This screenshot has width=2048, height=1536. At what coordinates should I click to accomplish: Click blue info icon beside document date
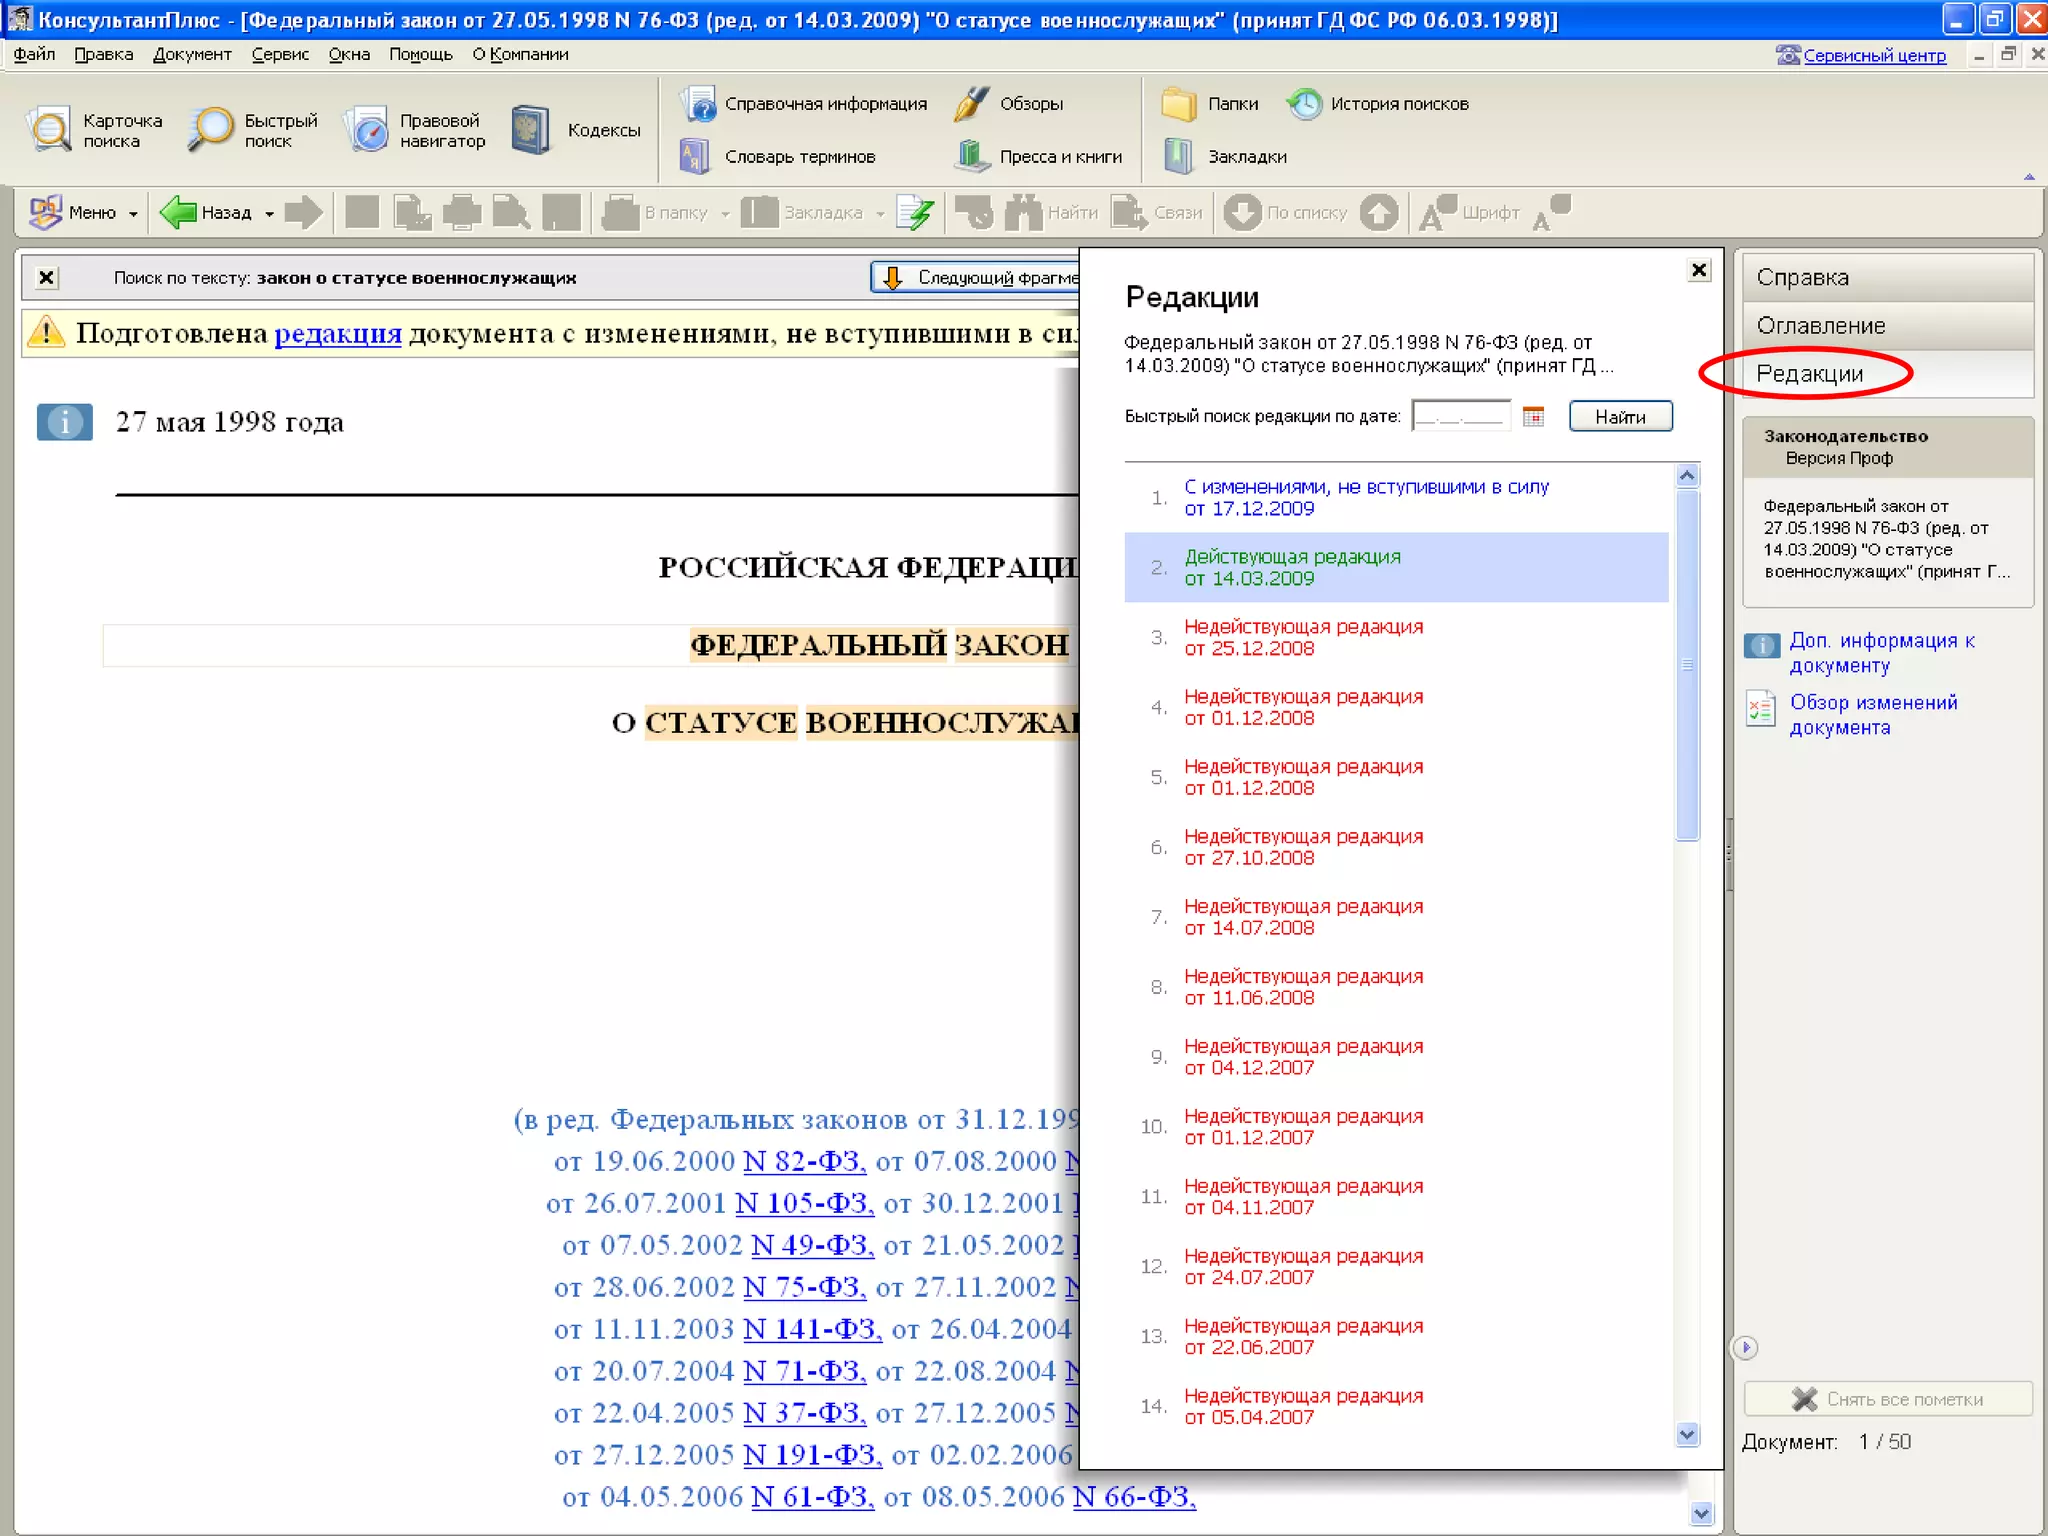point(65,422)
